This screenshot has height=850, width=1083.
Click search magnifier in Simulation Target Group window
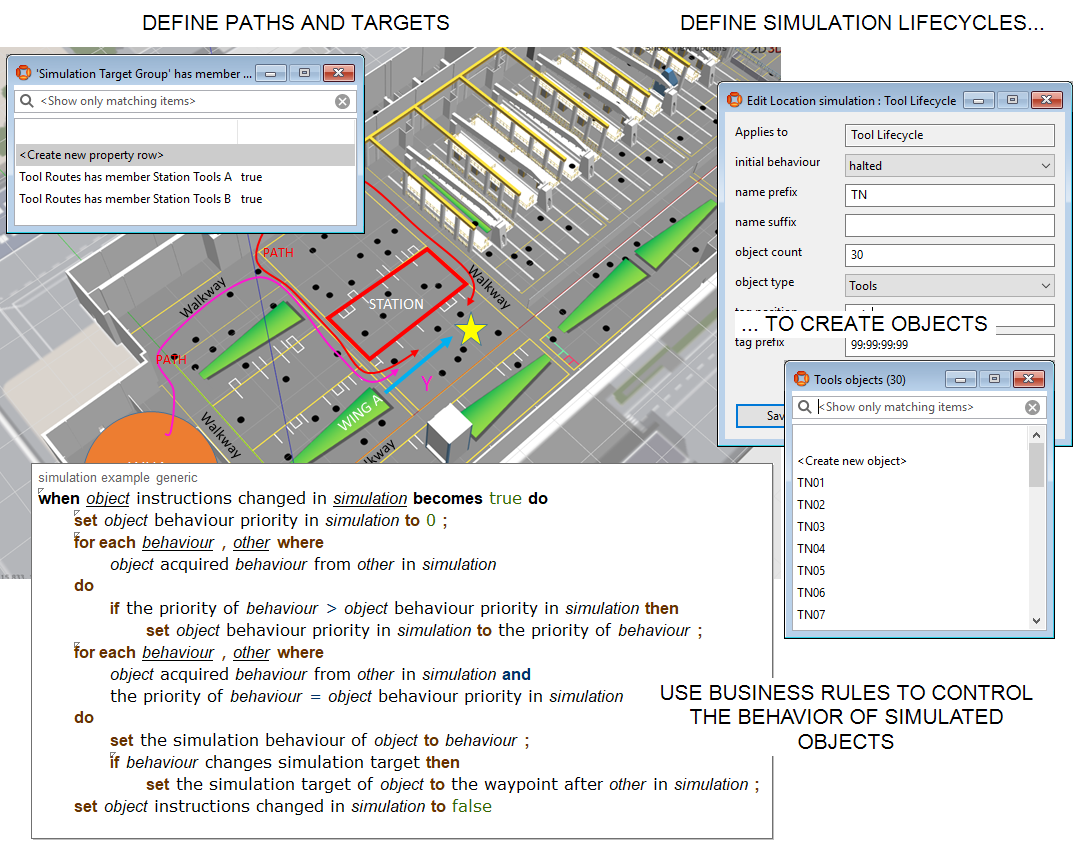pos(27,101)
